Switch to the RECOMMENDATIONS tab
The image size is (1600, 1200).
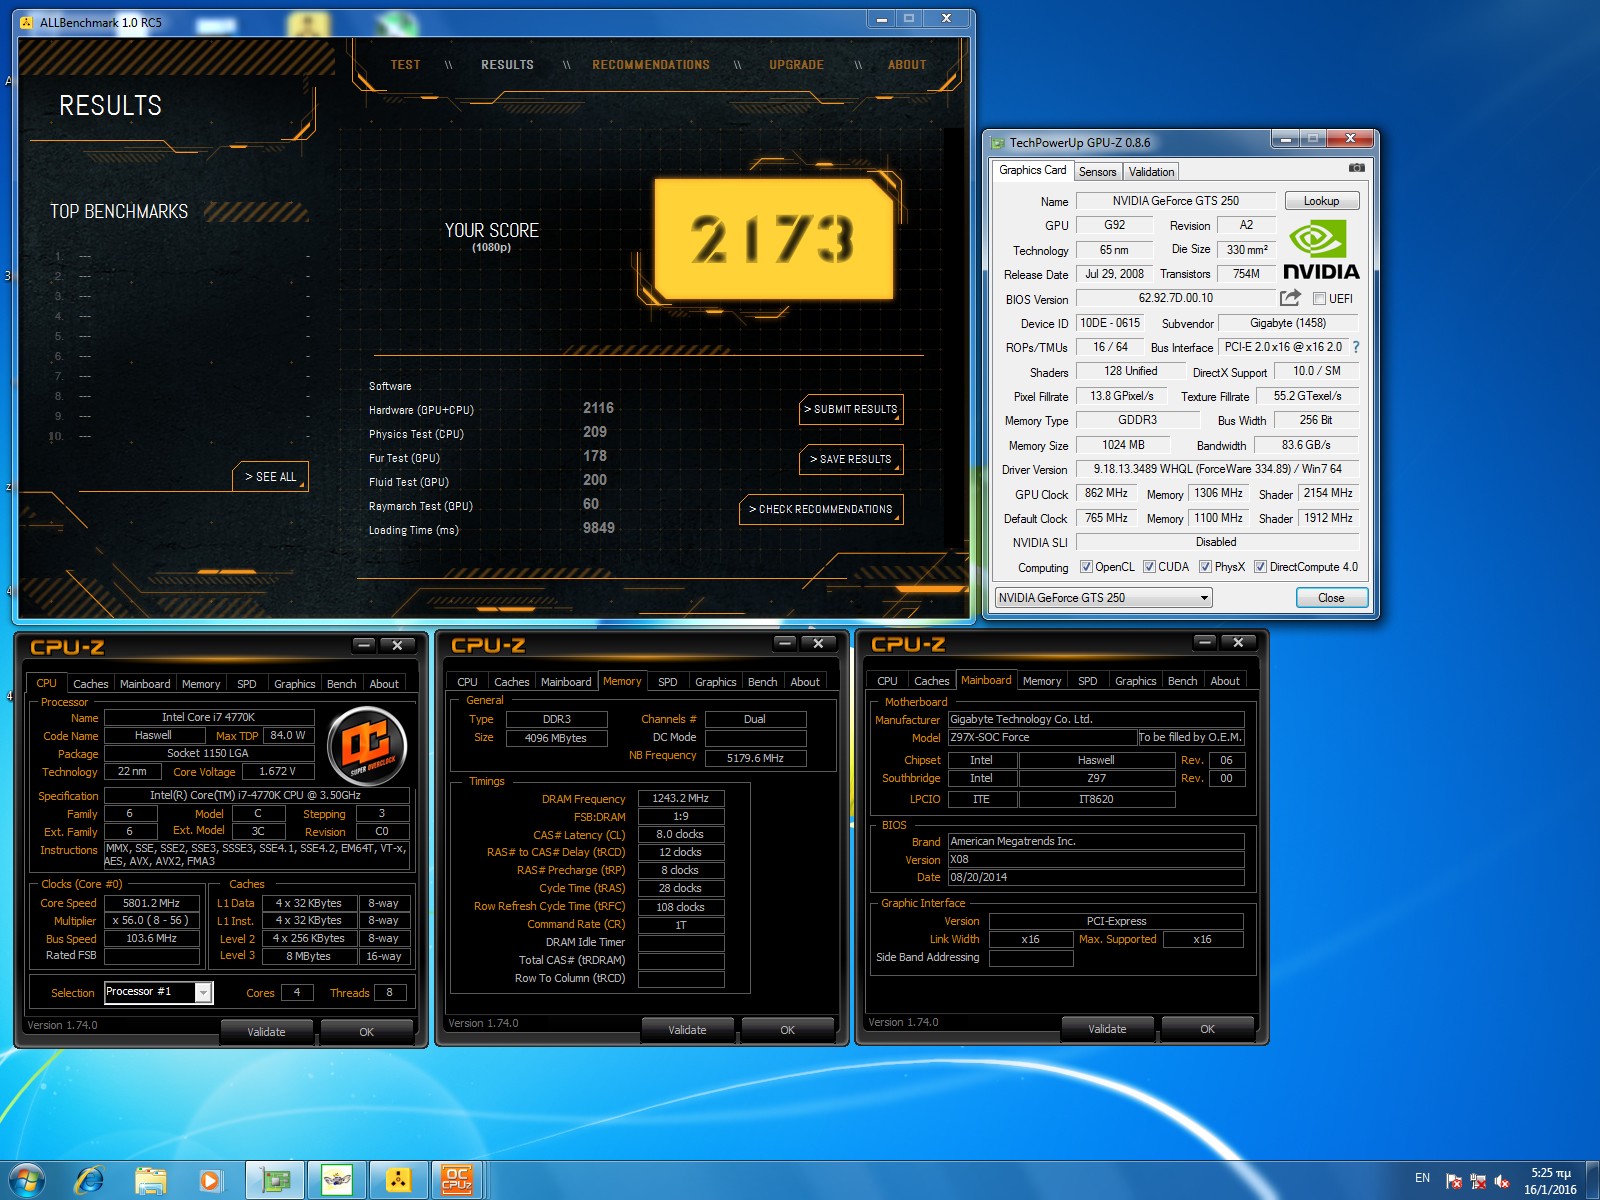pyautogui.click(x=651, y=65)
